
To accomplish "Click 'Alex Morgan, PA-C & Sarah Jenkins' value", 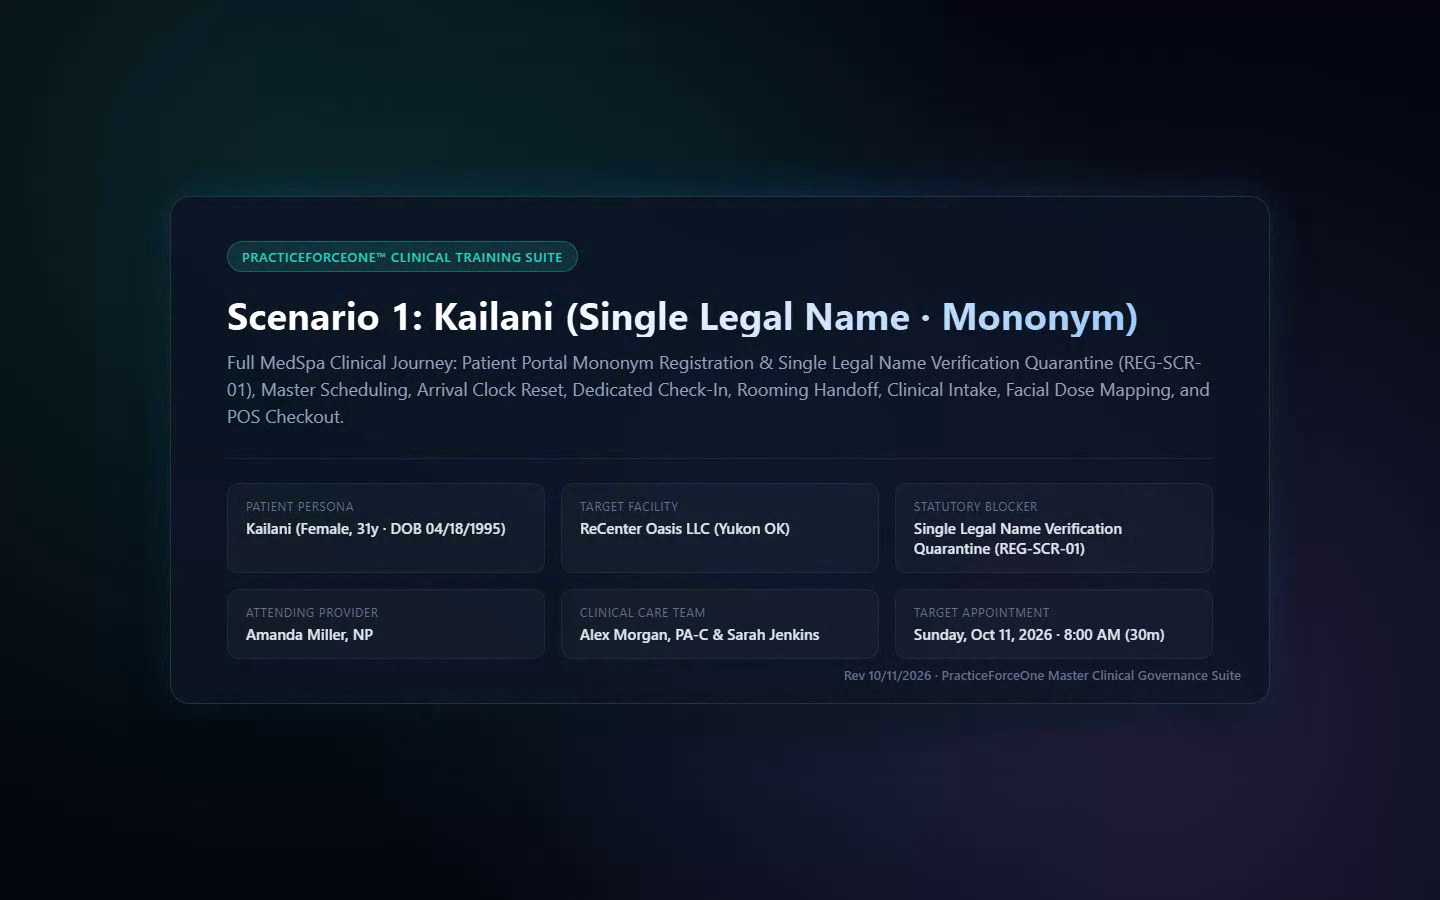I will tap(700, 635).
